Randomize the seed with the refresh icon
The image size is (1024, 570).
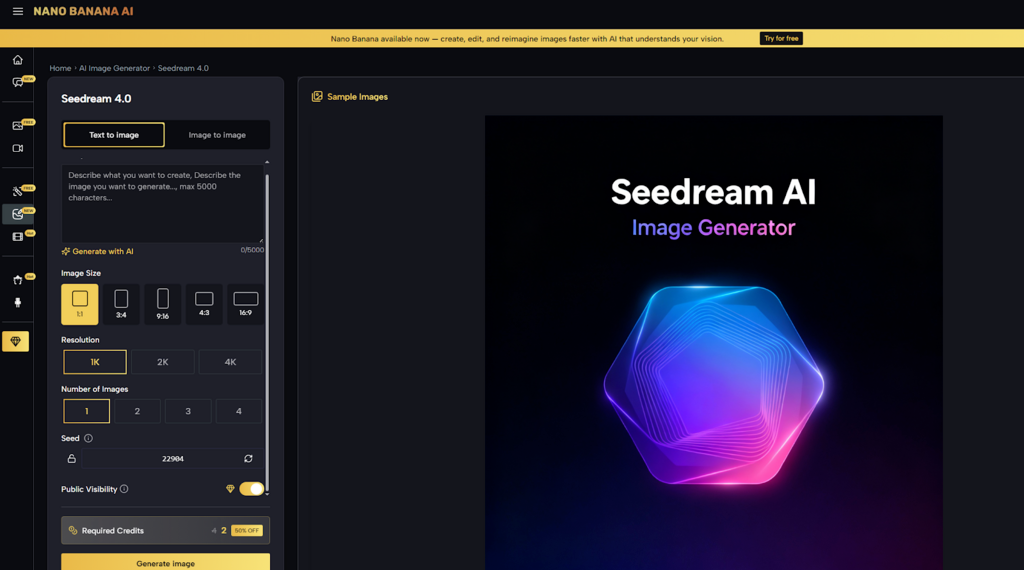pyautogui.click(x=248, y=459)
